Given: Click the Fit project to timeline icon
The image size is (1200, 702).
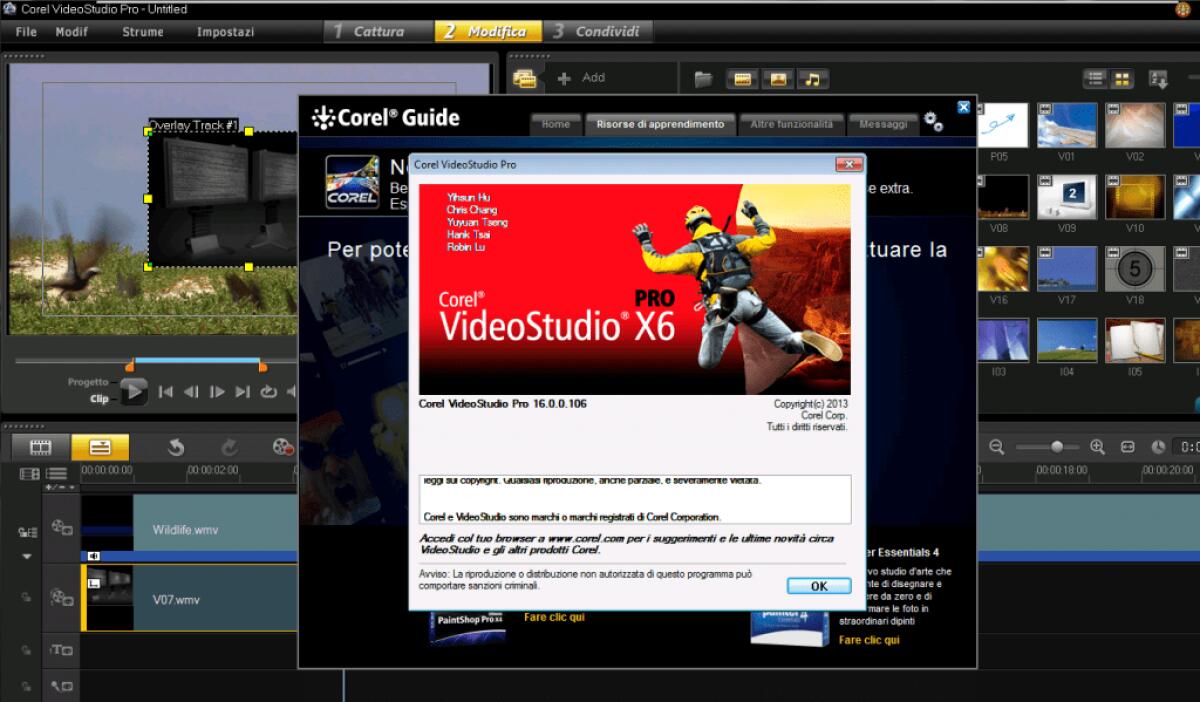Looking at the screenshot, I should [1129, 447].
